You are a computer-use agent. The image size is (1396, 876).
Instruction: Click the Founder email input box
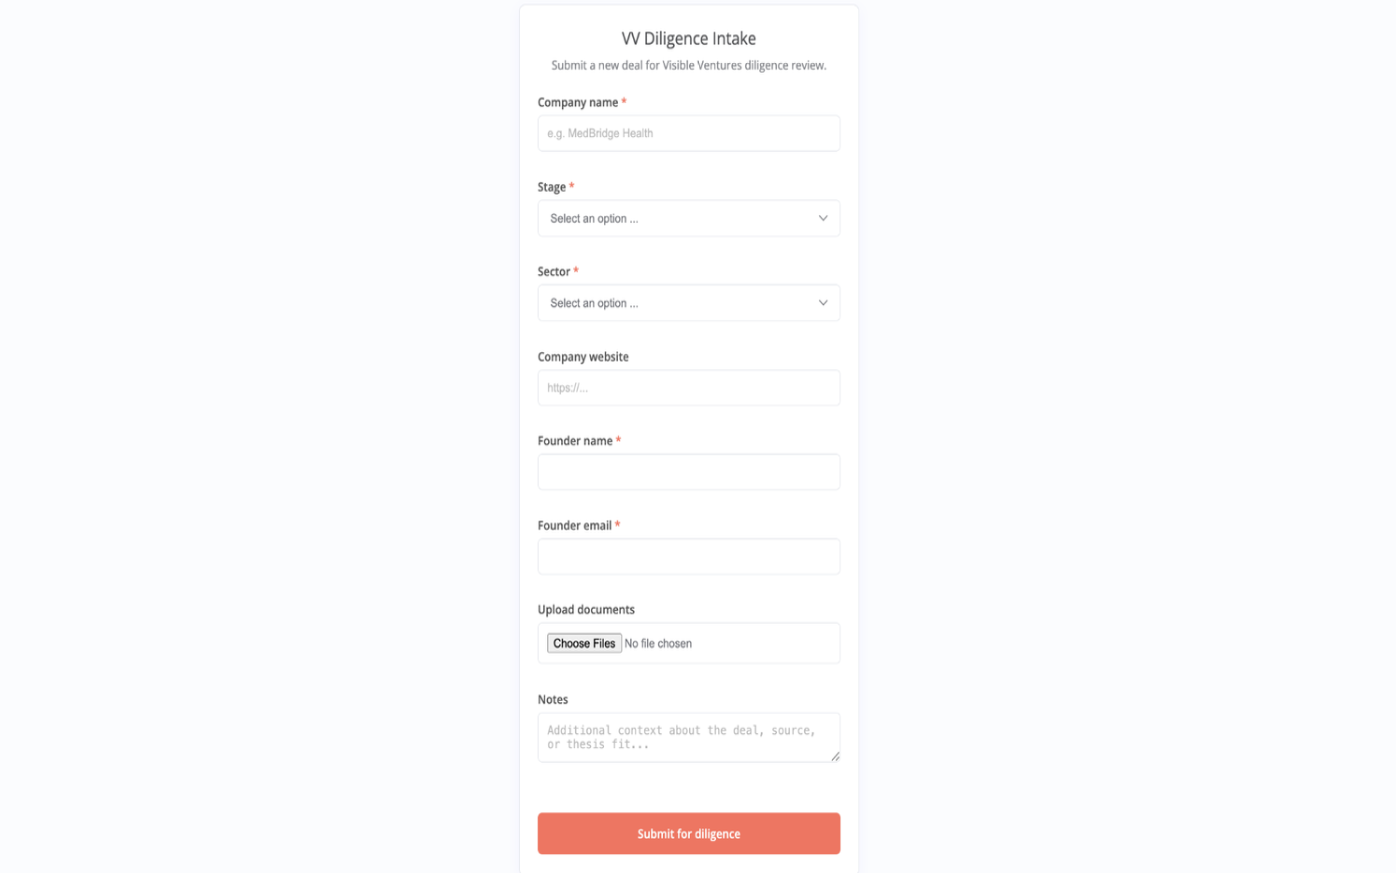tap(688, 556)
